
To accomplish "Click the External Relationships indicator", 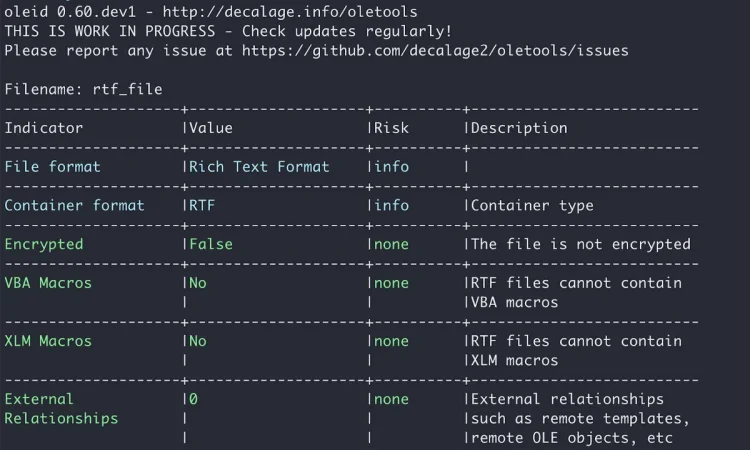I will pos(61,409).
